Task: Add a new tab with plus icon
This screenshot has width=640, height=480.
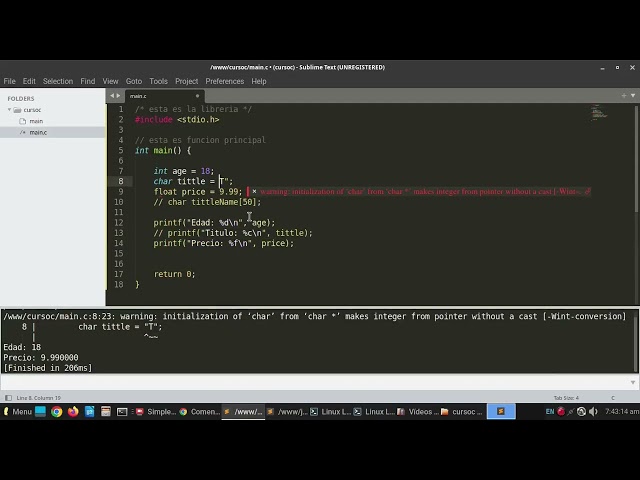Action: click(624, 96)
